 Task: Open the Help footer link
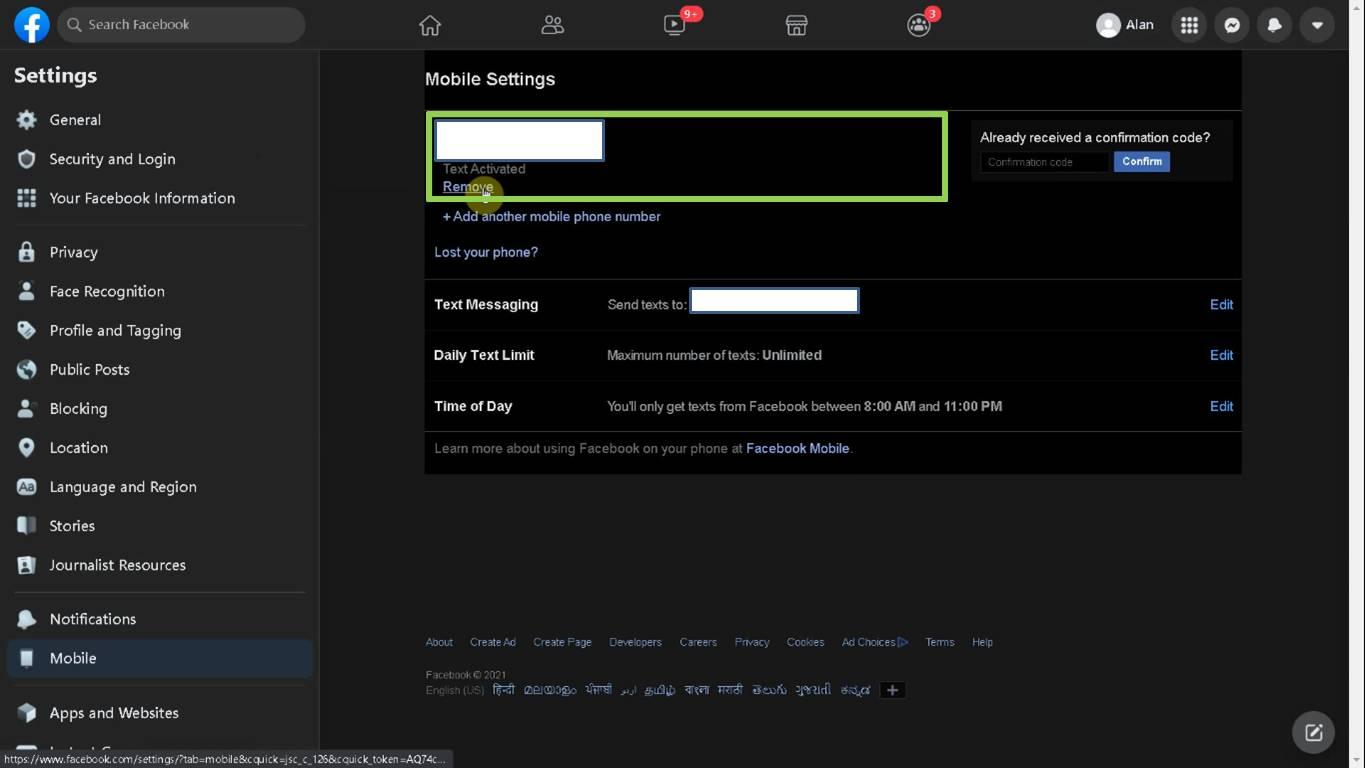tap(982, 642)
